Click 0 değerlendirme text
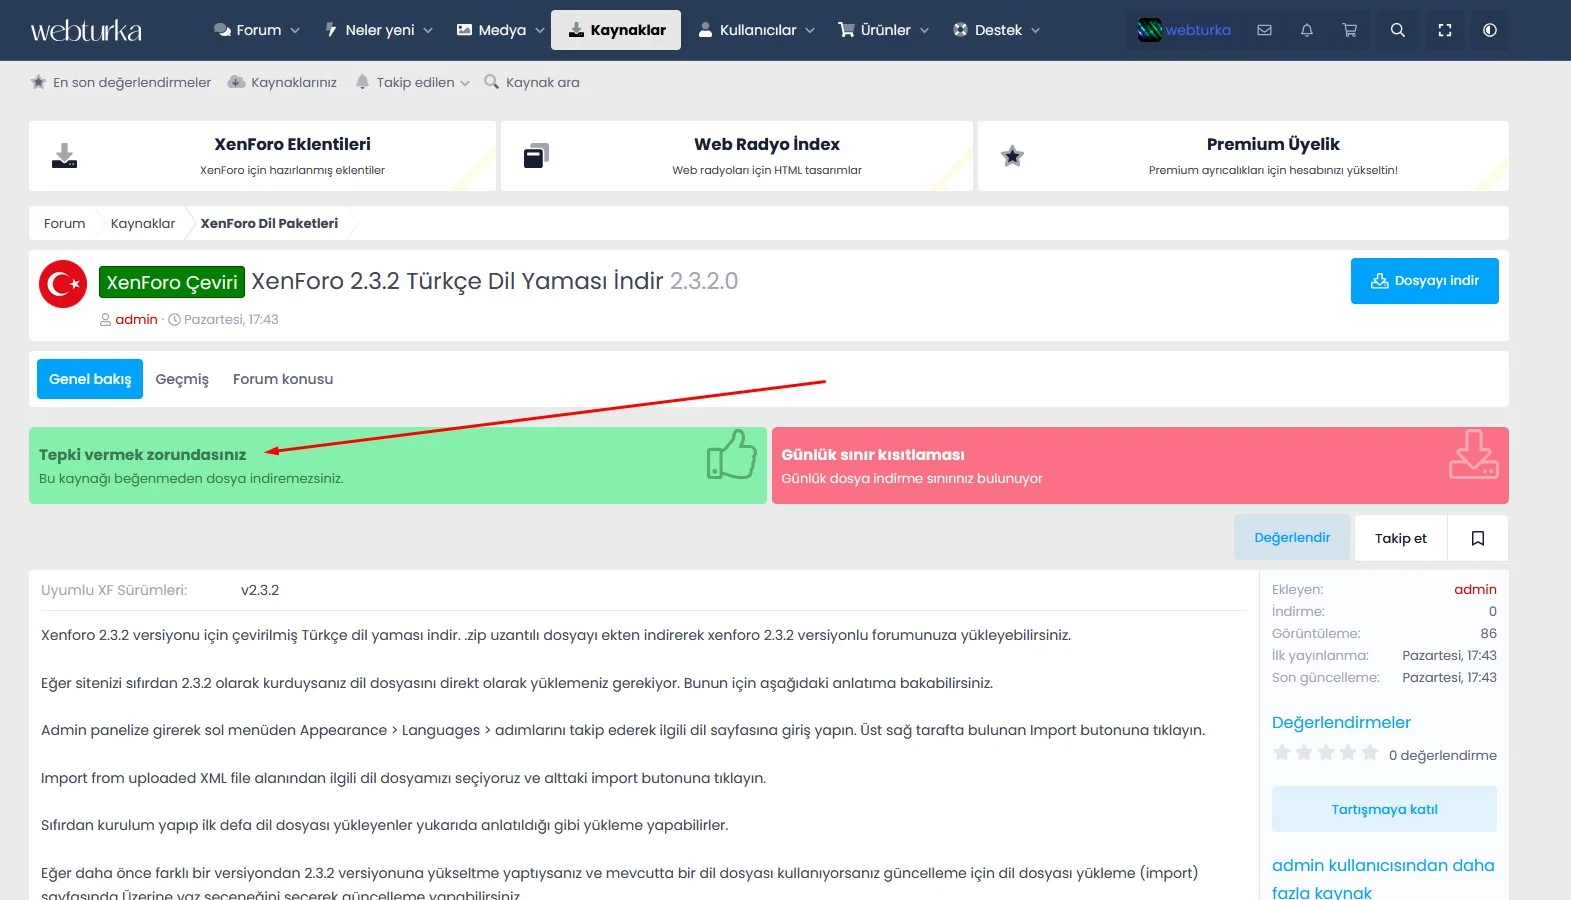Screen dimensions: 1571x900 [1443, 755]
